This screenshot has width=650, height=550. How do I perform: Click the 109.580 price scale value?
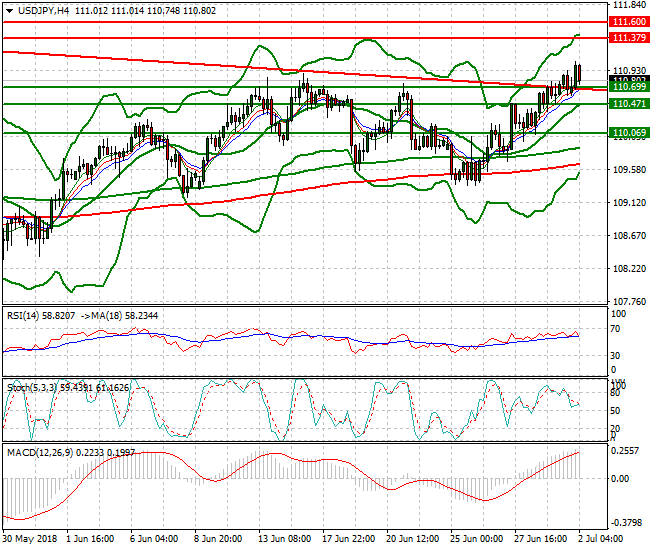click(629, 170)
